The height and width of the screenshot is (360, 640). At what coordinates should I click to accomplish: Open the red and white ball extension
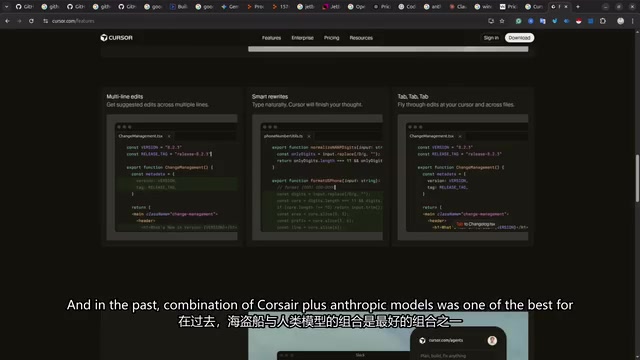point(578,21)
